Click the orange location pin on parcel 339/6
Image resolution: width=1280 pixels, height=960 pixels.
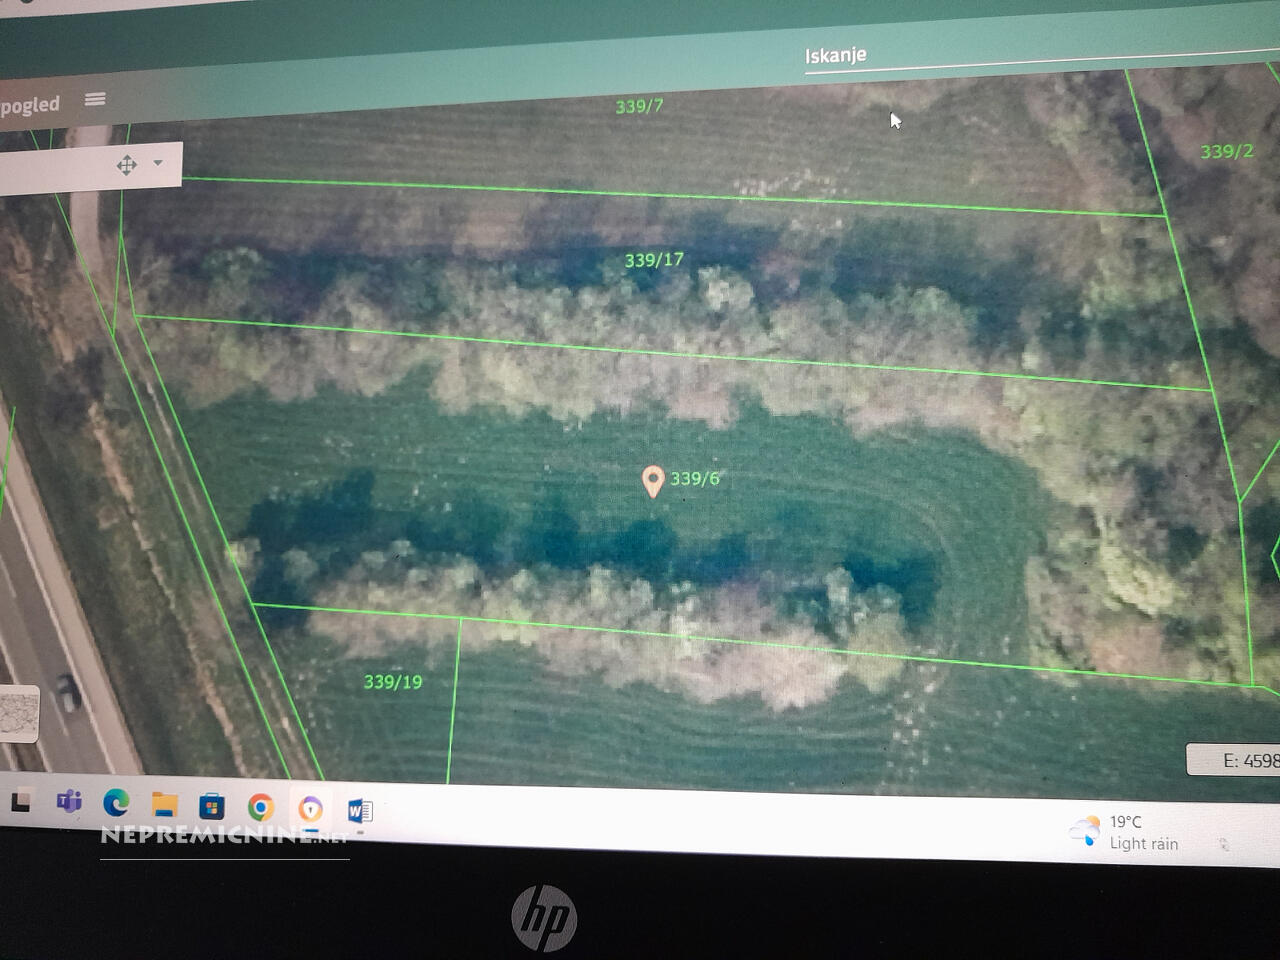pyautogui.click(x=652, y=481)
